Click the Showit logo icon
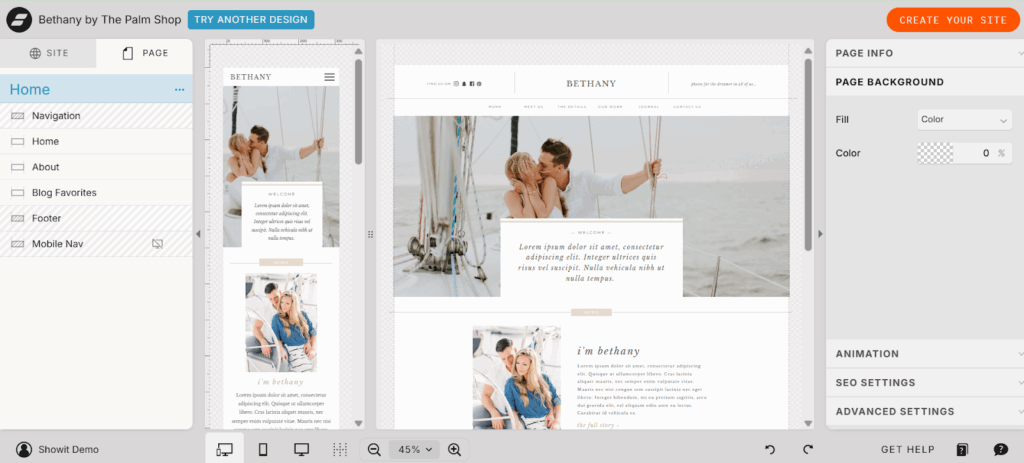The height and width of the screenshot is (463, 1024). point(19,20)
